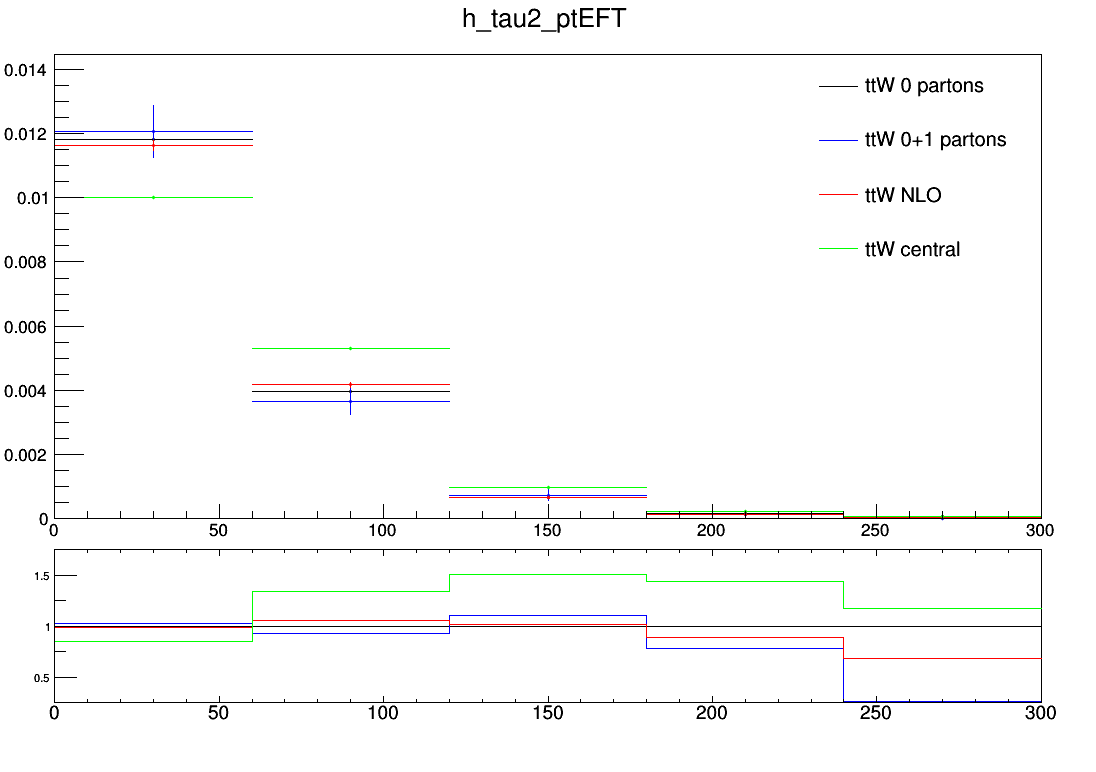Click ratio panel x-axis label 300
1096x772 pixels.
coord(1040,713)
